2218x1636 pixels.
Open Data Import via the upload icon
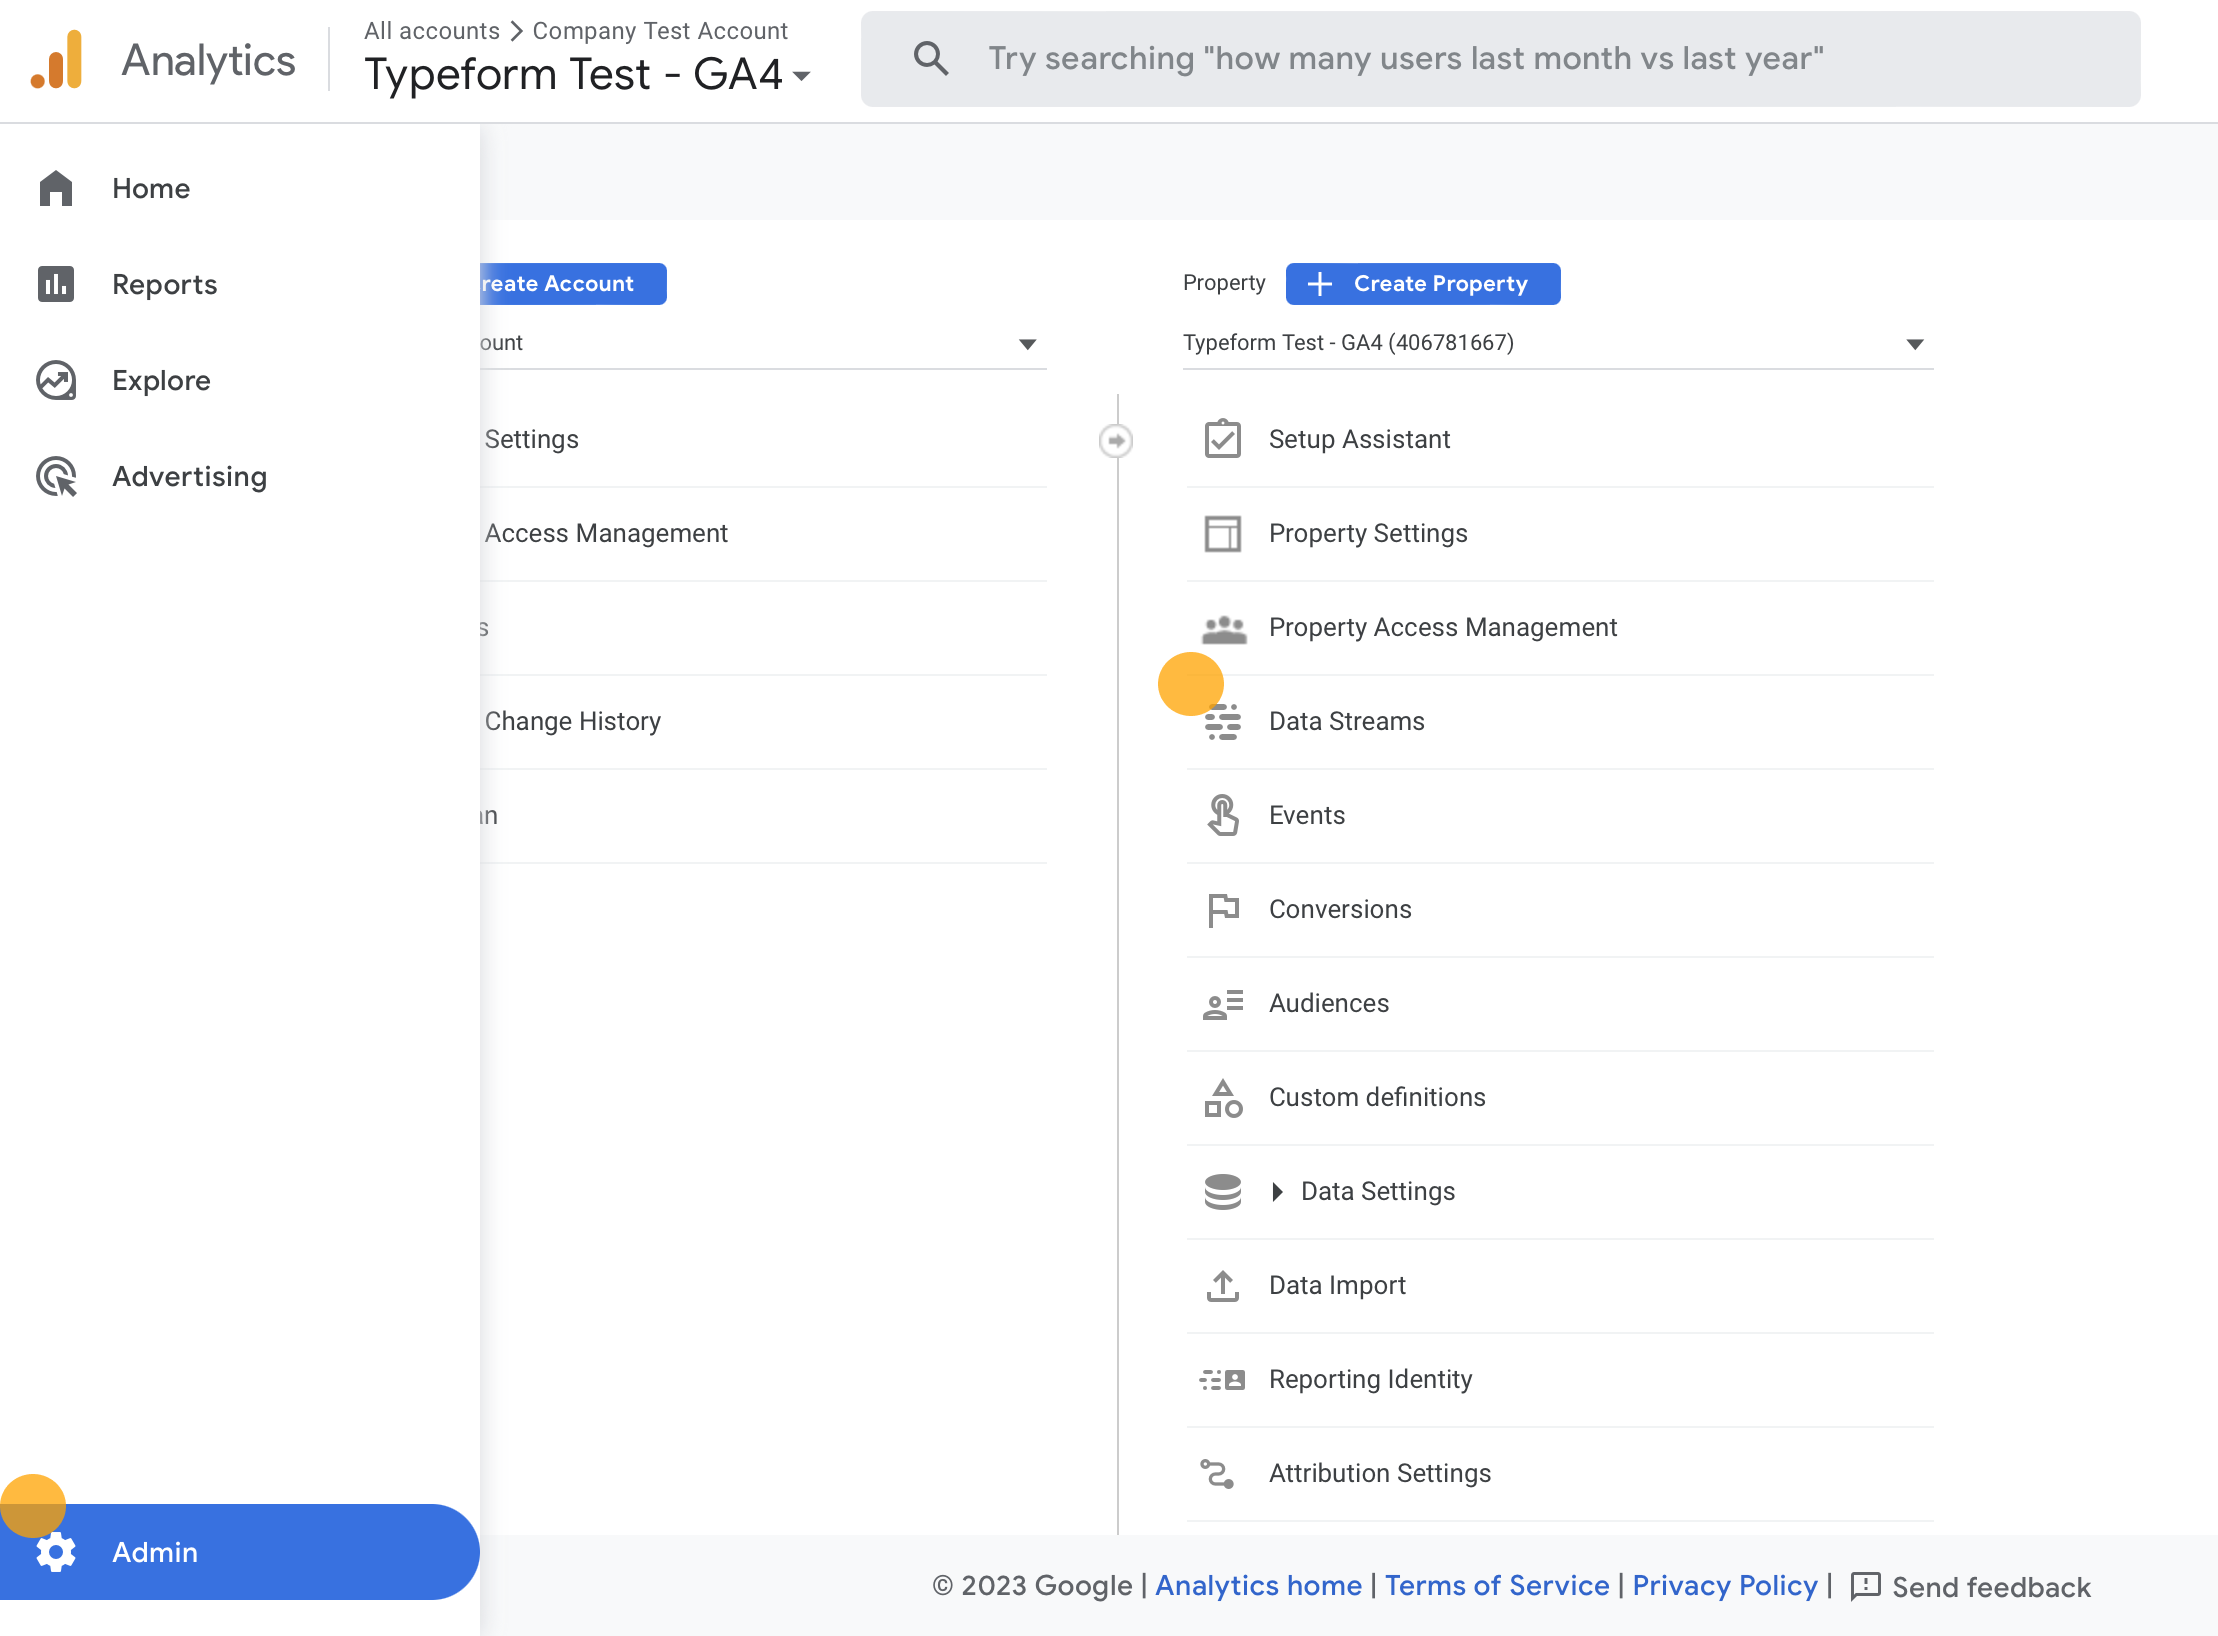click(1222, 1285)
